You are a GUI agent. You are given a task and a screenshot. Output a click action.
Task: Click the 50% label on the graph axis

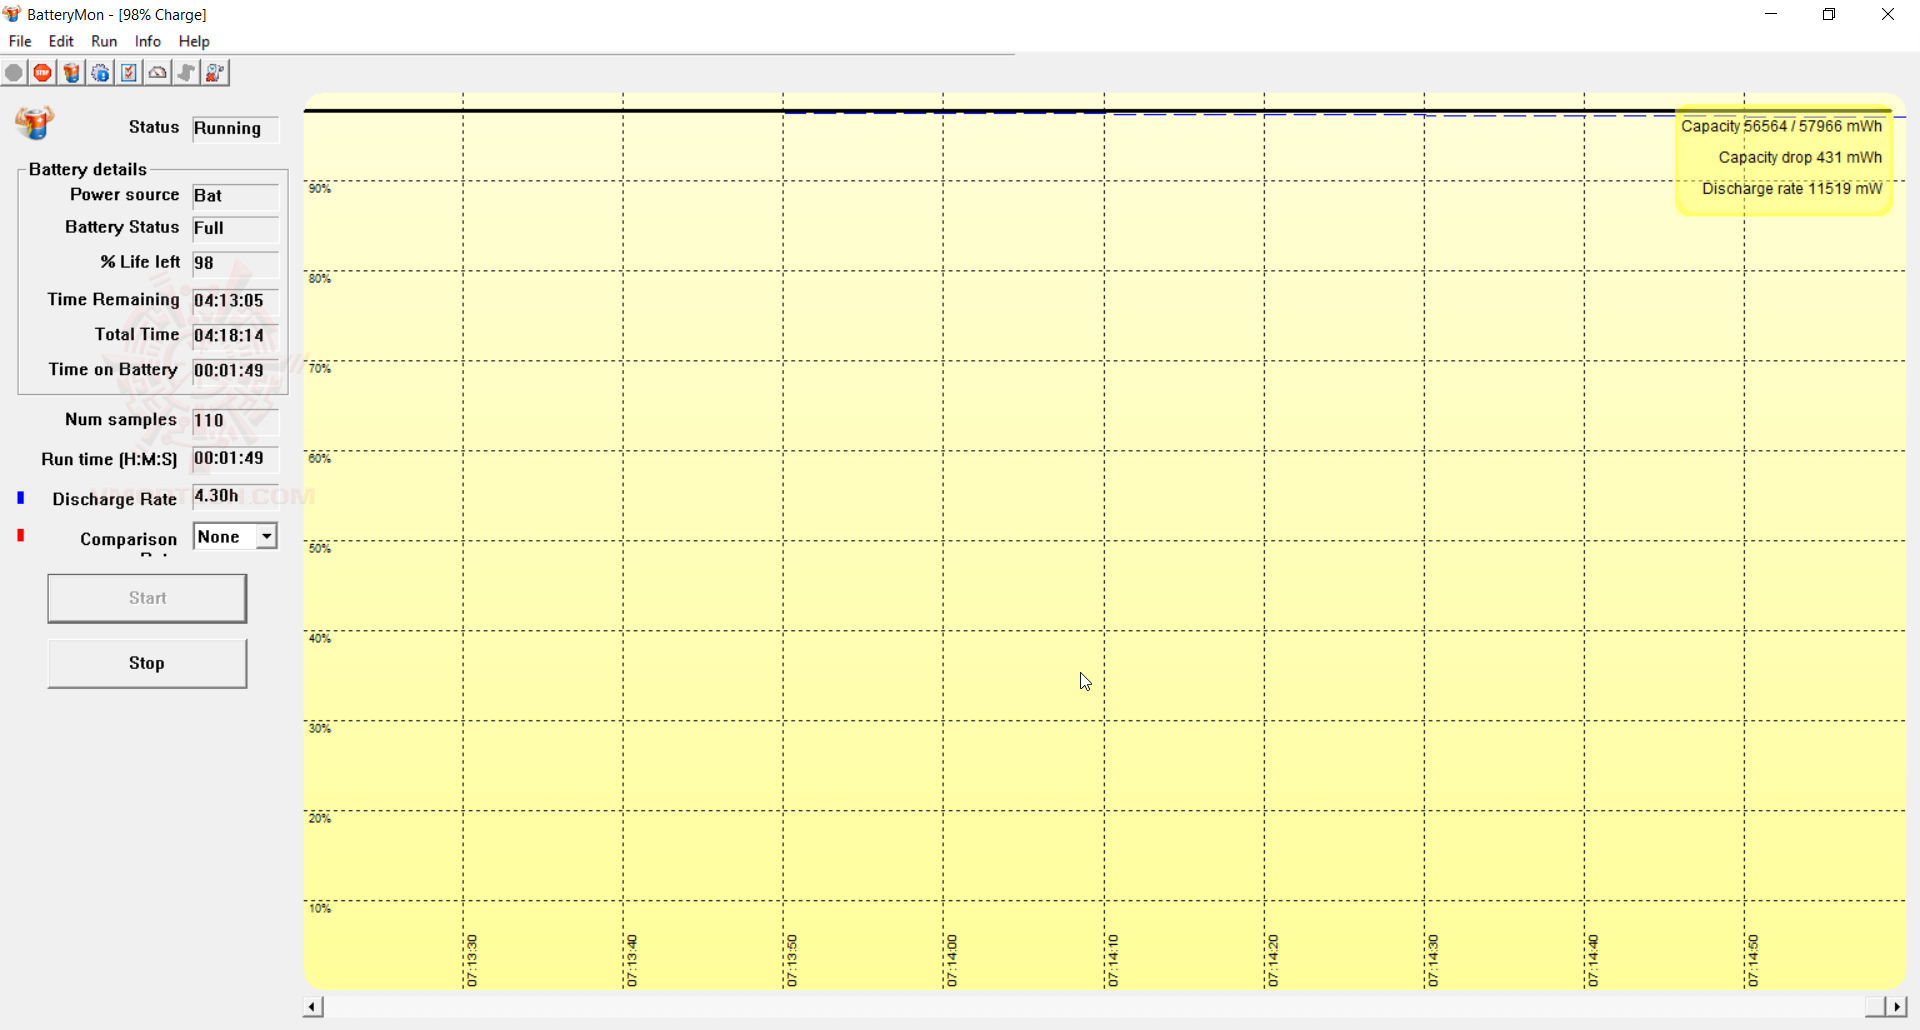(x=320, y=549)
